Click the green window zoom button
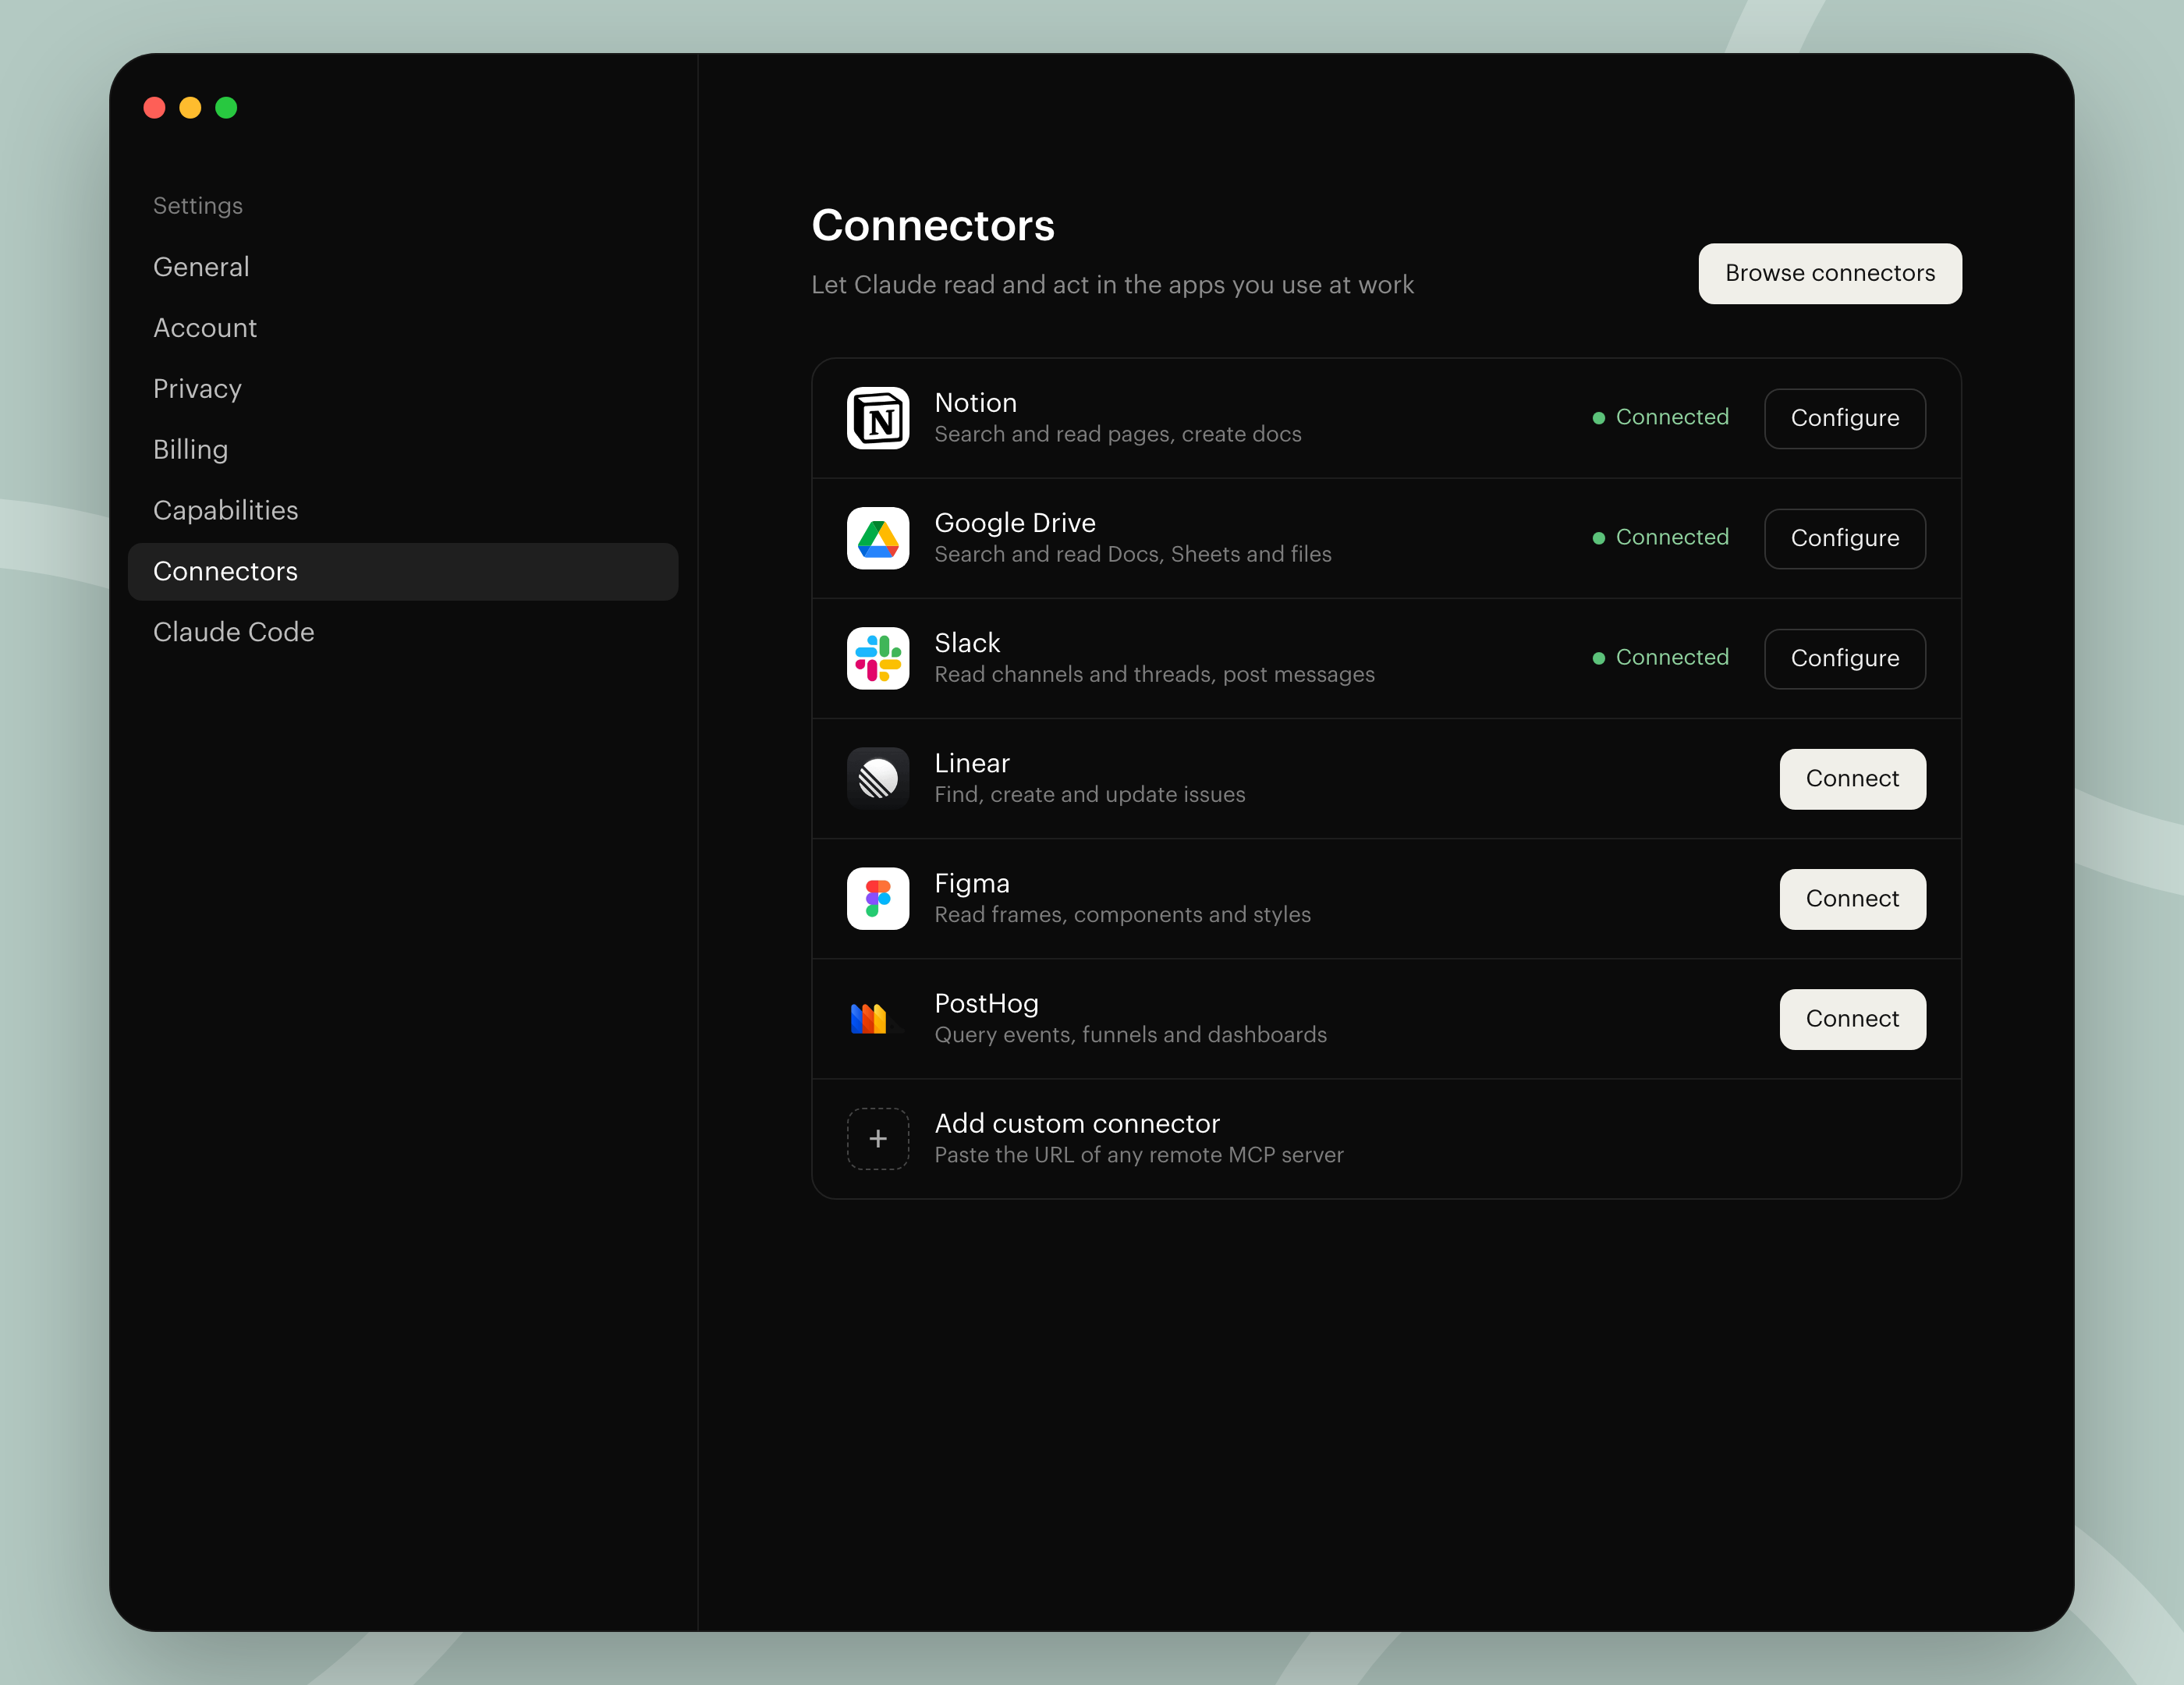 click(226, 107)
